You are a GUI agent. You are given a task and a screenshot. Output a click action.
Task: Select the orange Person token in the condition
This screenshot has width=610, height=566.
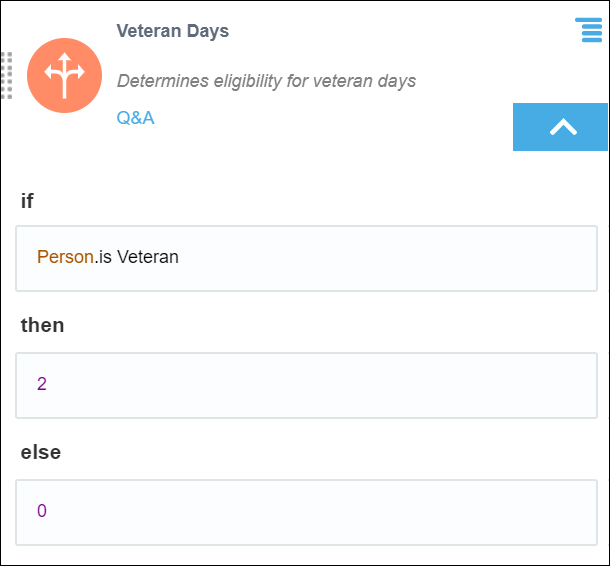pyautogui.click(x=65, y=257)
